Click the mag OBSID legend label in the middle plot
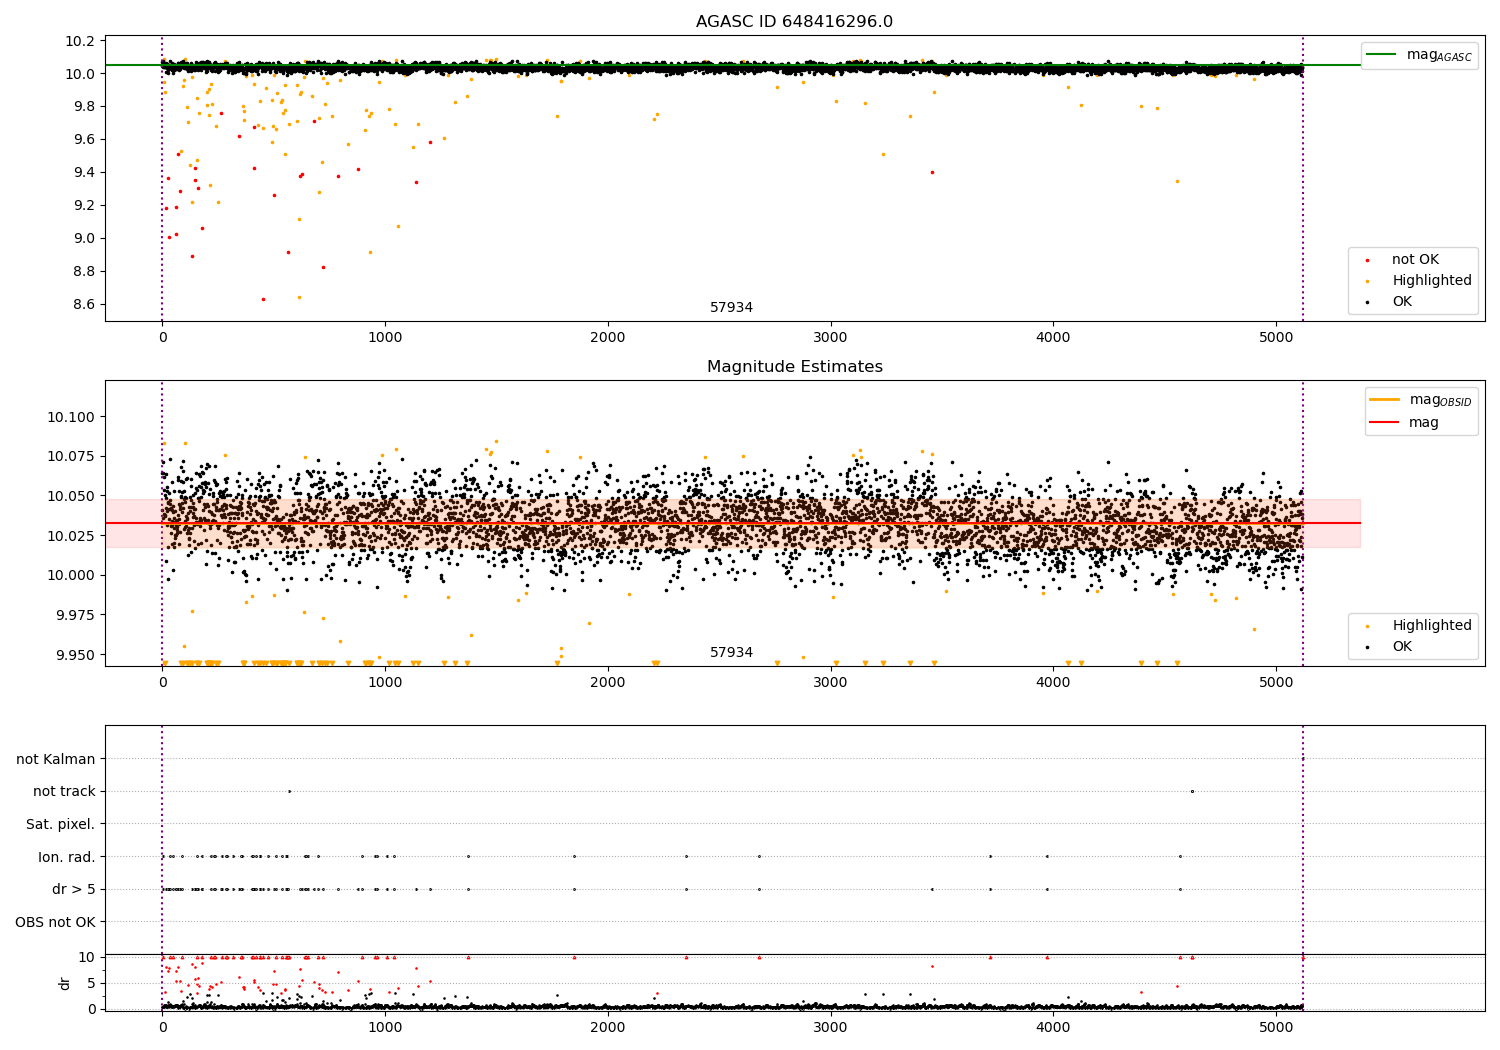 (x=1441, y=400)
